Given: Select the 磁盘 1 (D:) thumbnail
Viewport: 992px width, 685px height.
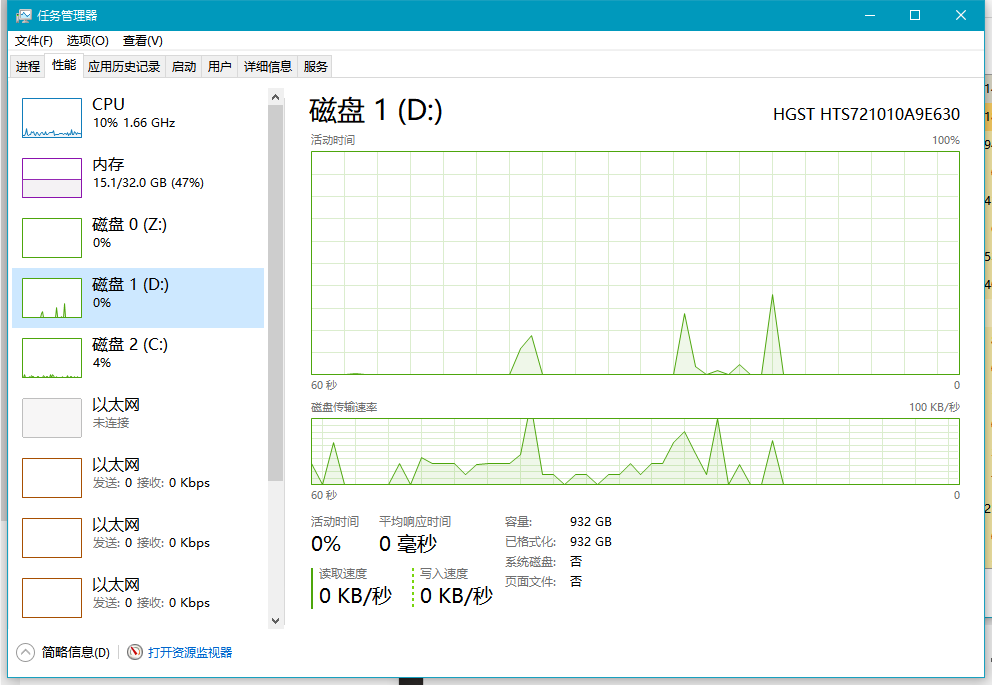Looking at the screenshot, I should (52, 298).
